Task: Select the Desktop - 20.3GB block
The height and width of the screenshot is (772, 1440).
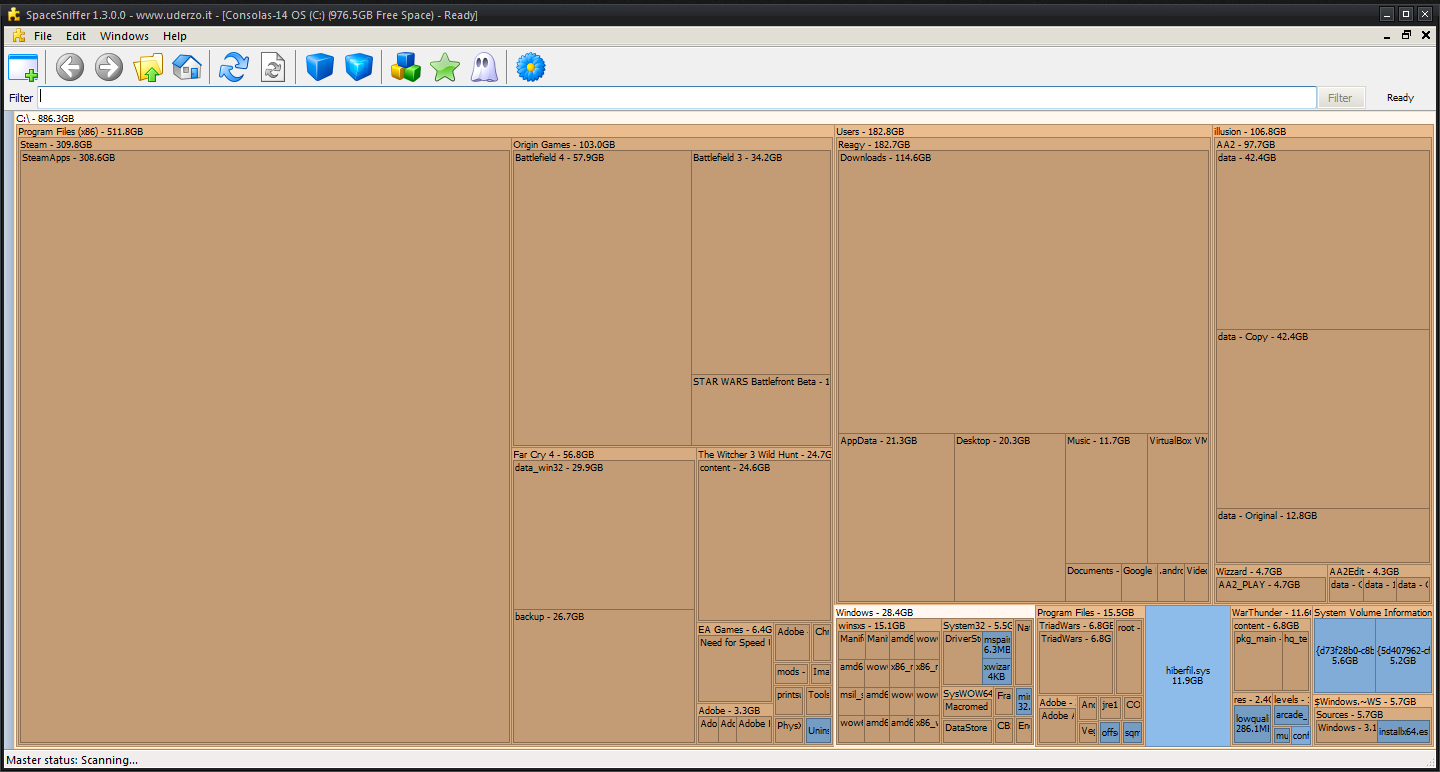Action: (x=1009, y=518)
